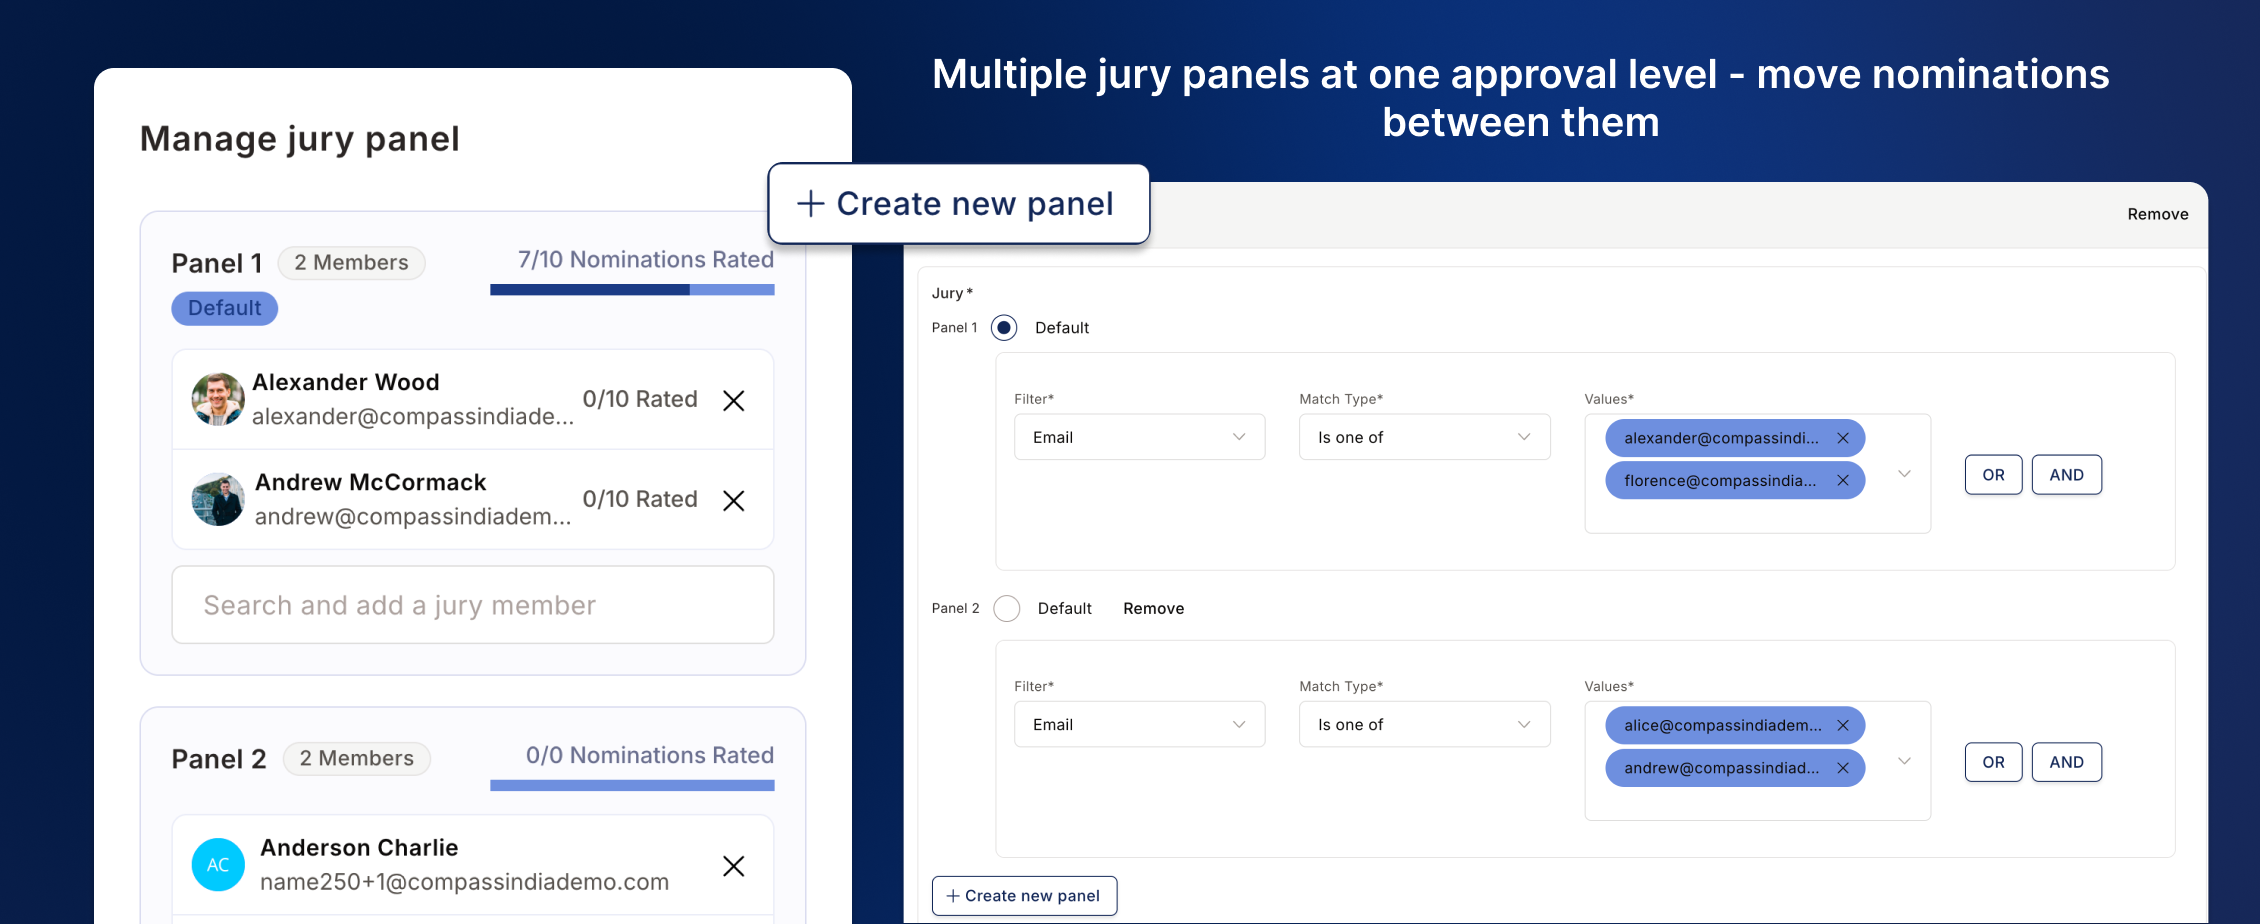This screenshot has width=2260, height=924.
Task: Click Panel 1 nominations rated progress bar
Action: (632, 290)
